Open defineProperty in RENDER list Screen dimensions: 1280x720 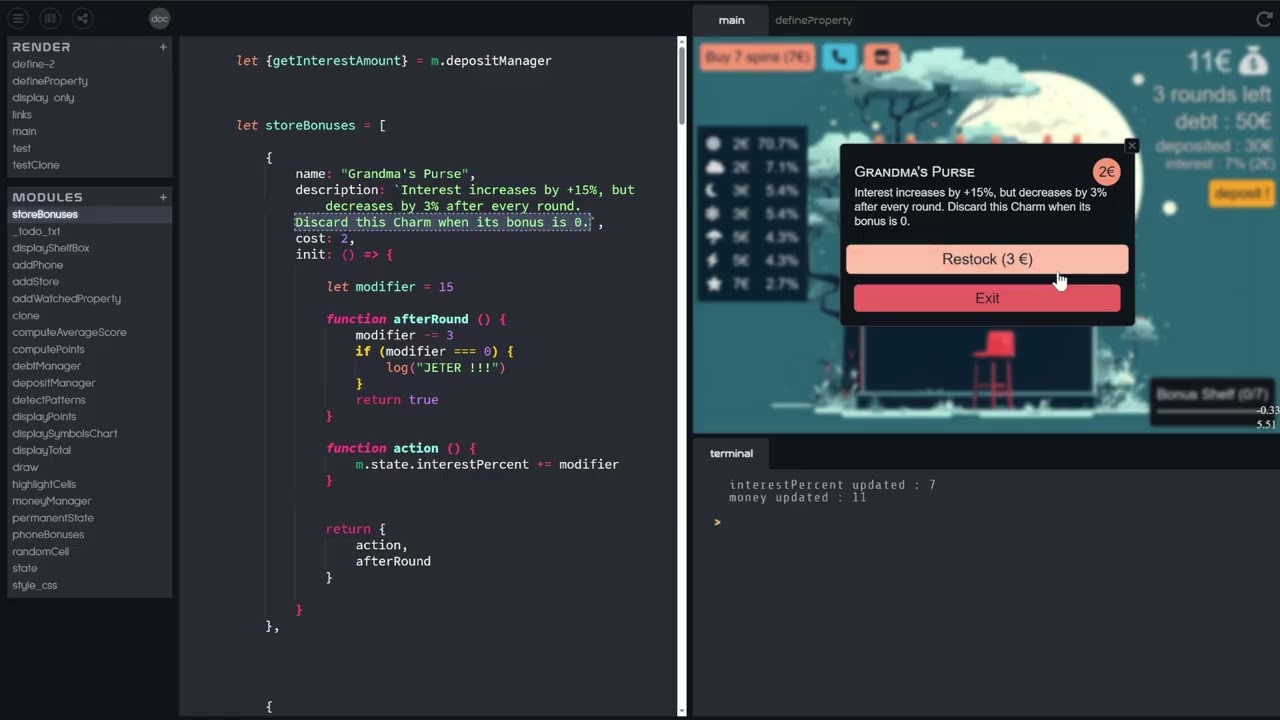point(50,81)
